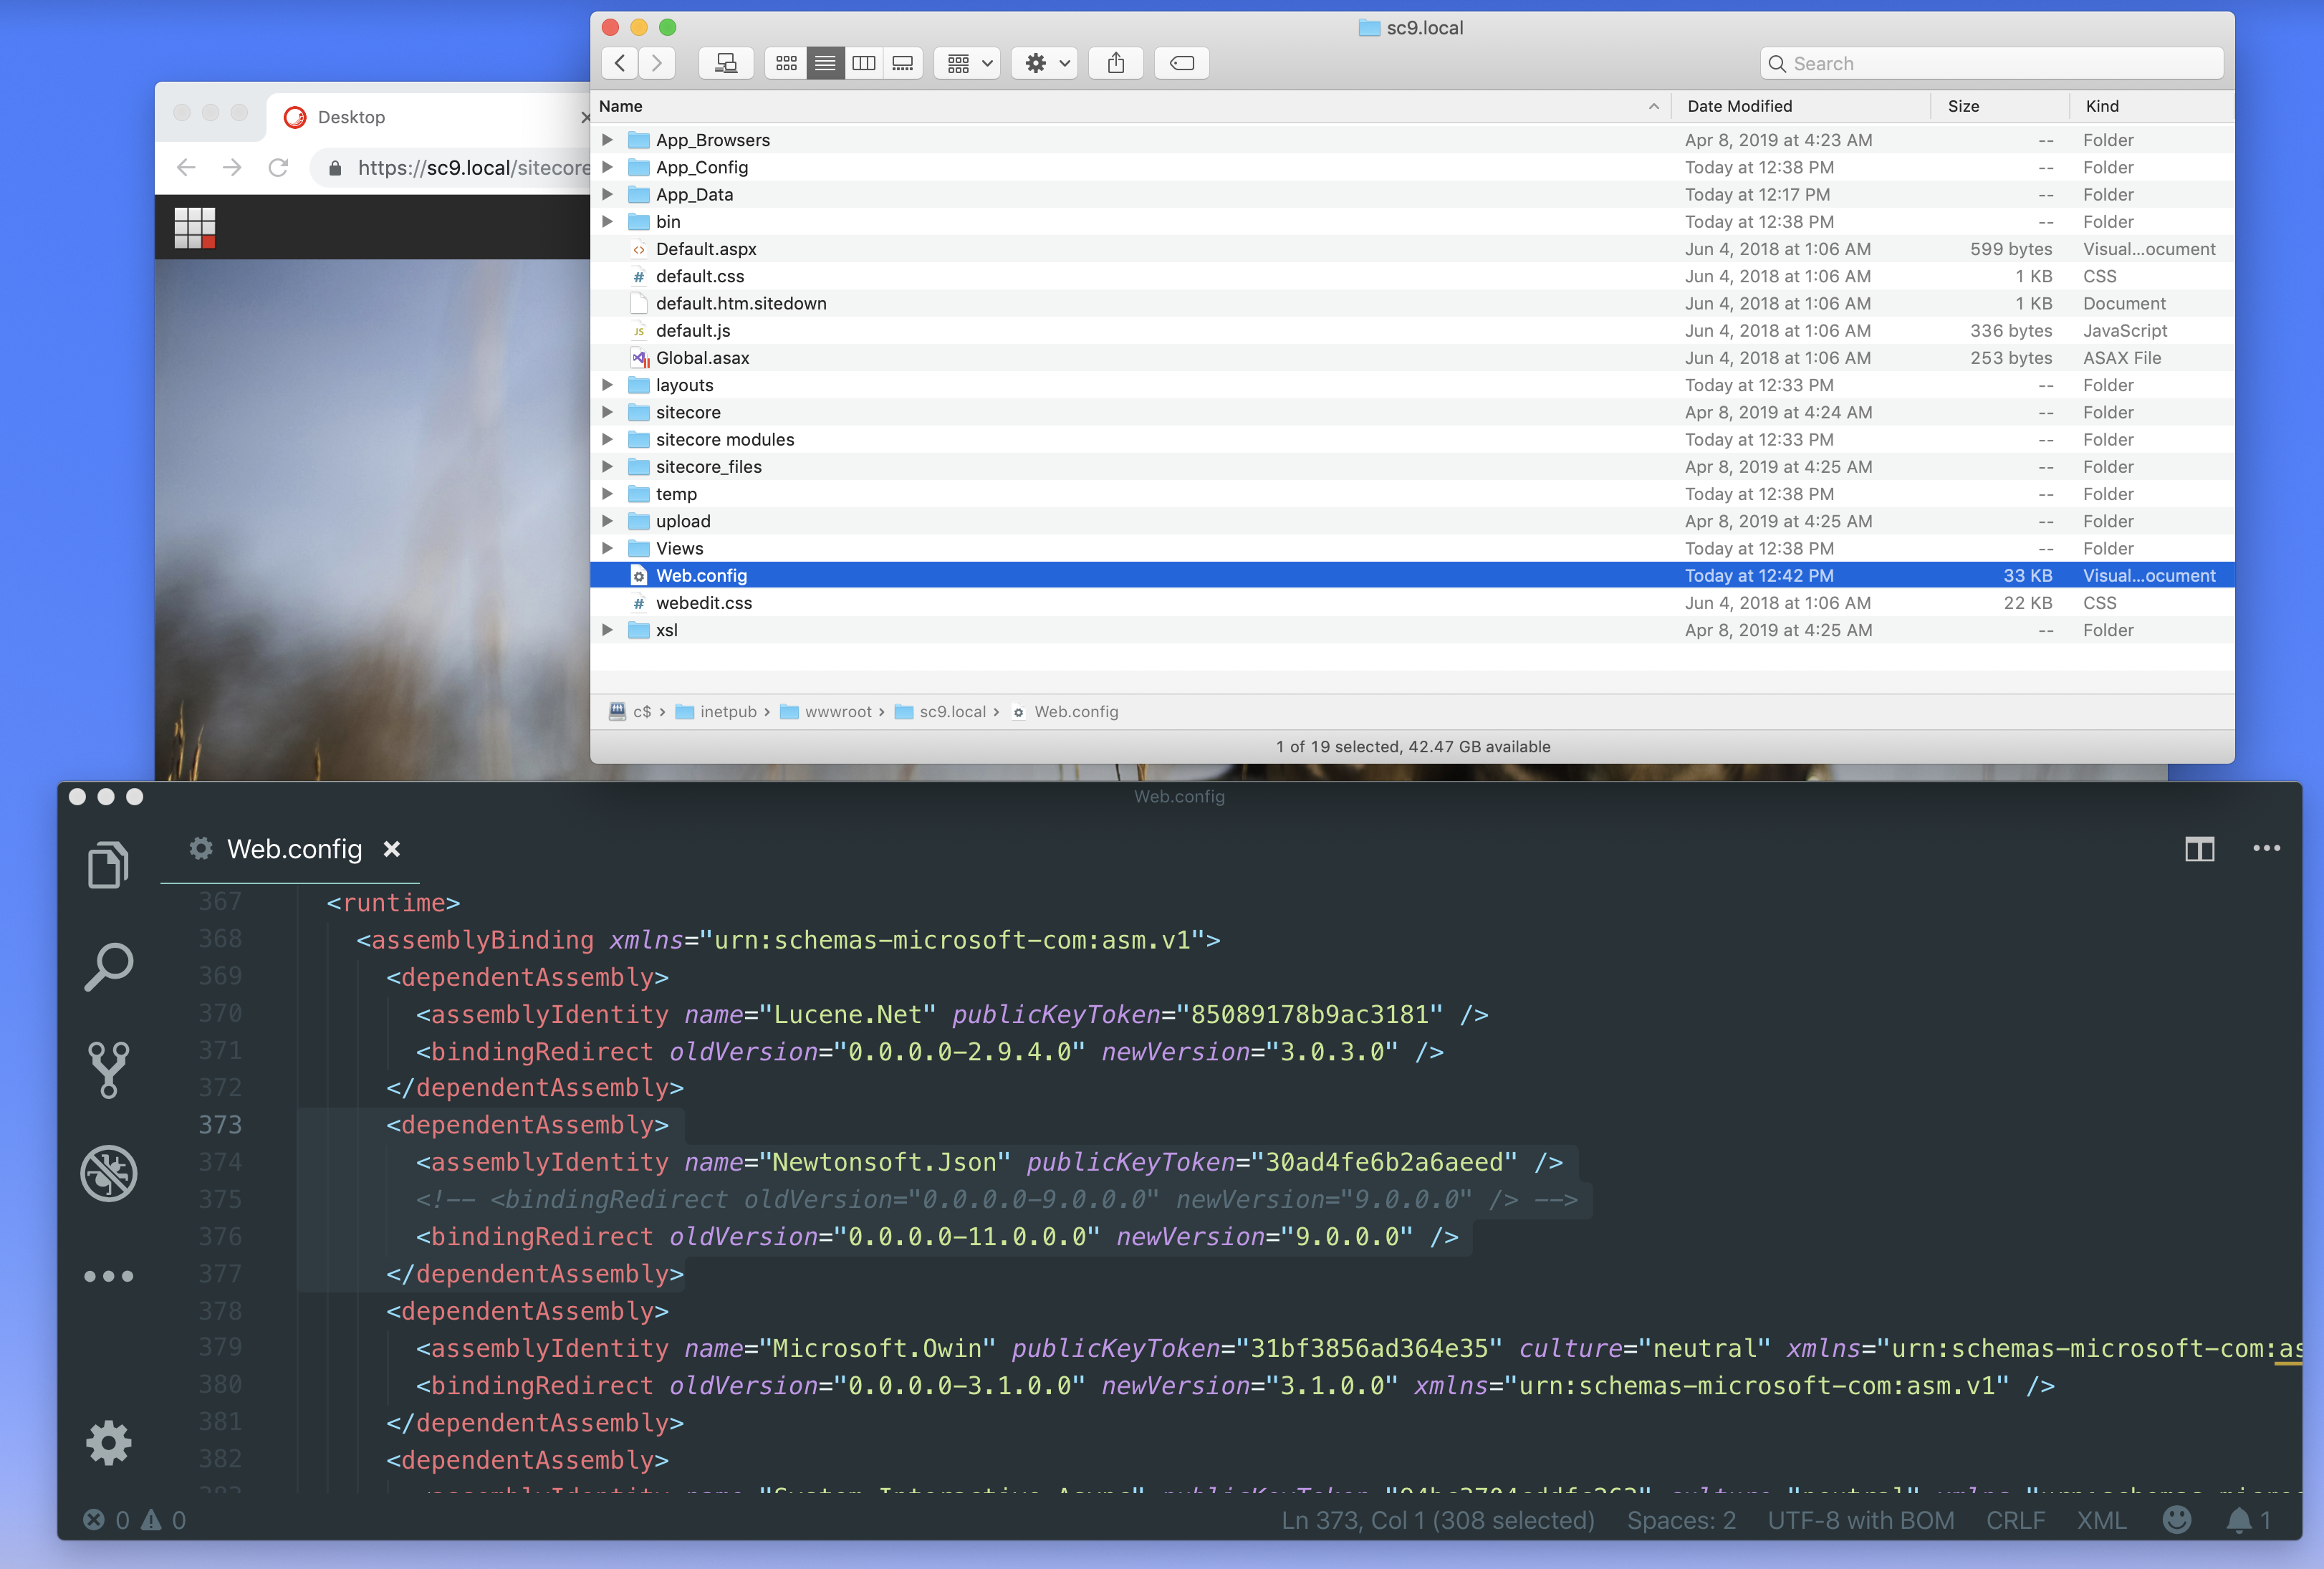Click the Manage gear icon in VS Code

click(108, 1443)
